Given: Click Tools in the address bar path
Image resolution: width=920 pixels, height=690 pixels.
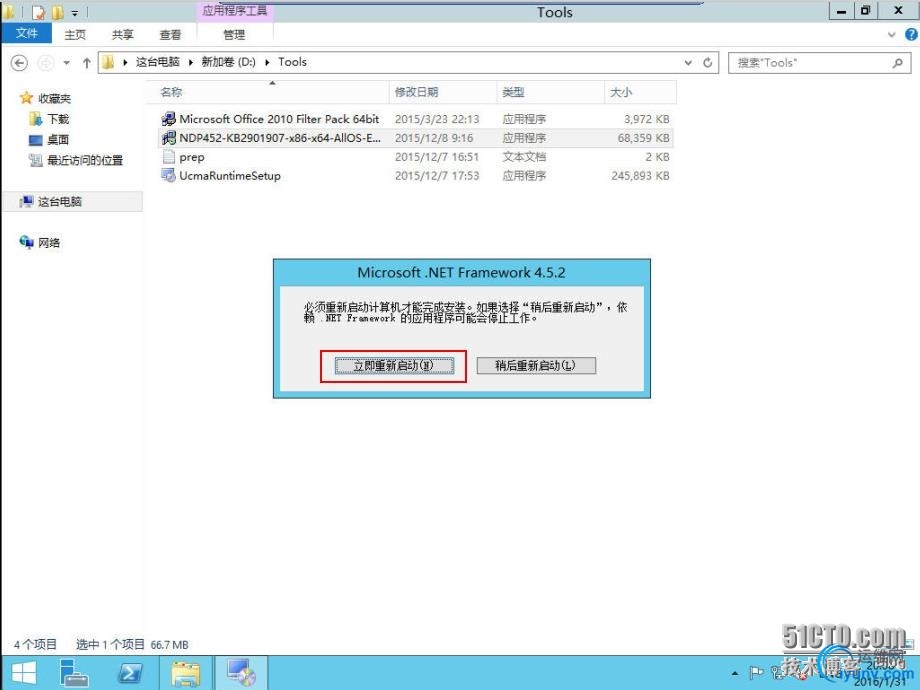Looking at the screenshot, I should (292, 62).
